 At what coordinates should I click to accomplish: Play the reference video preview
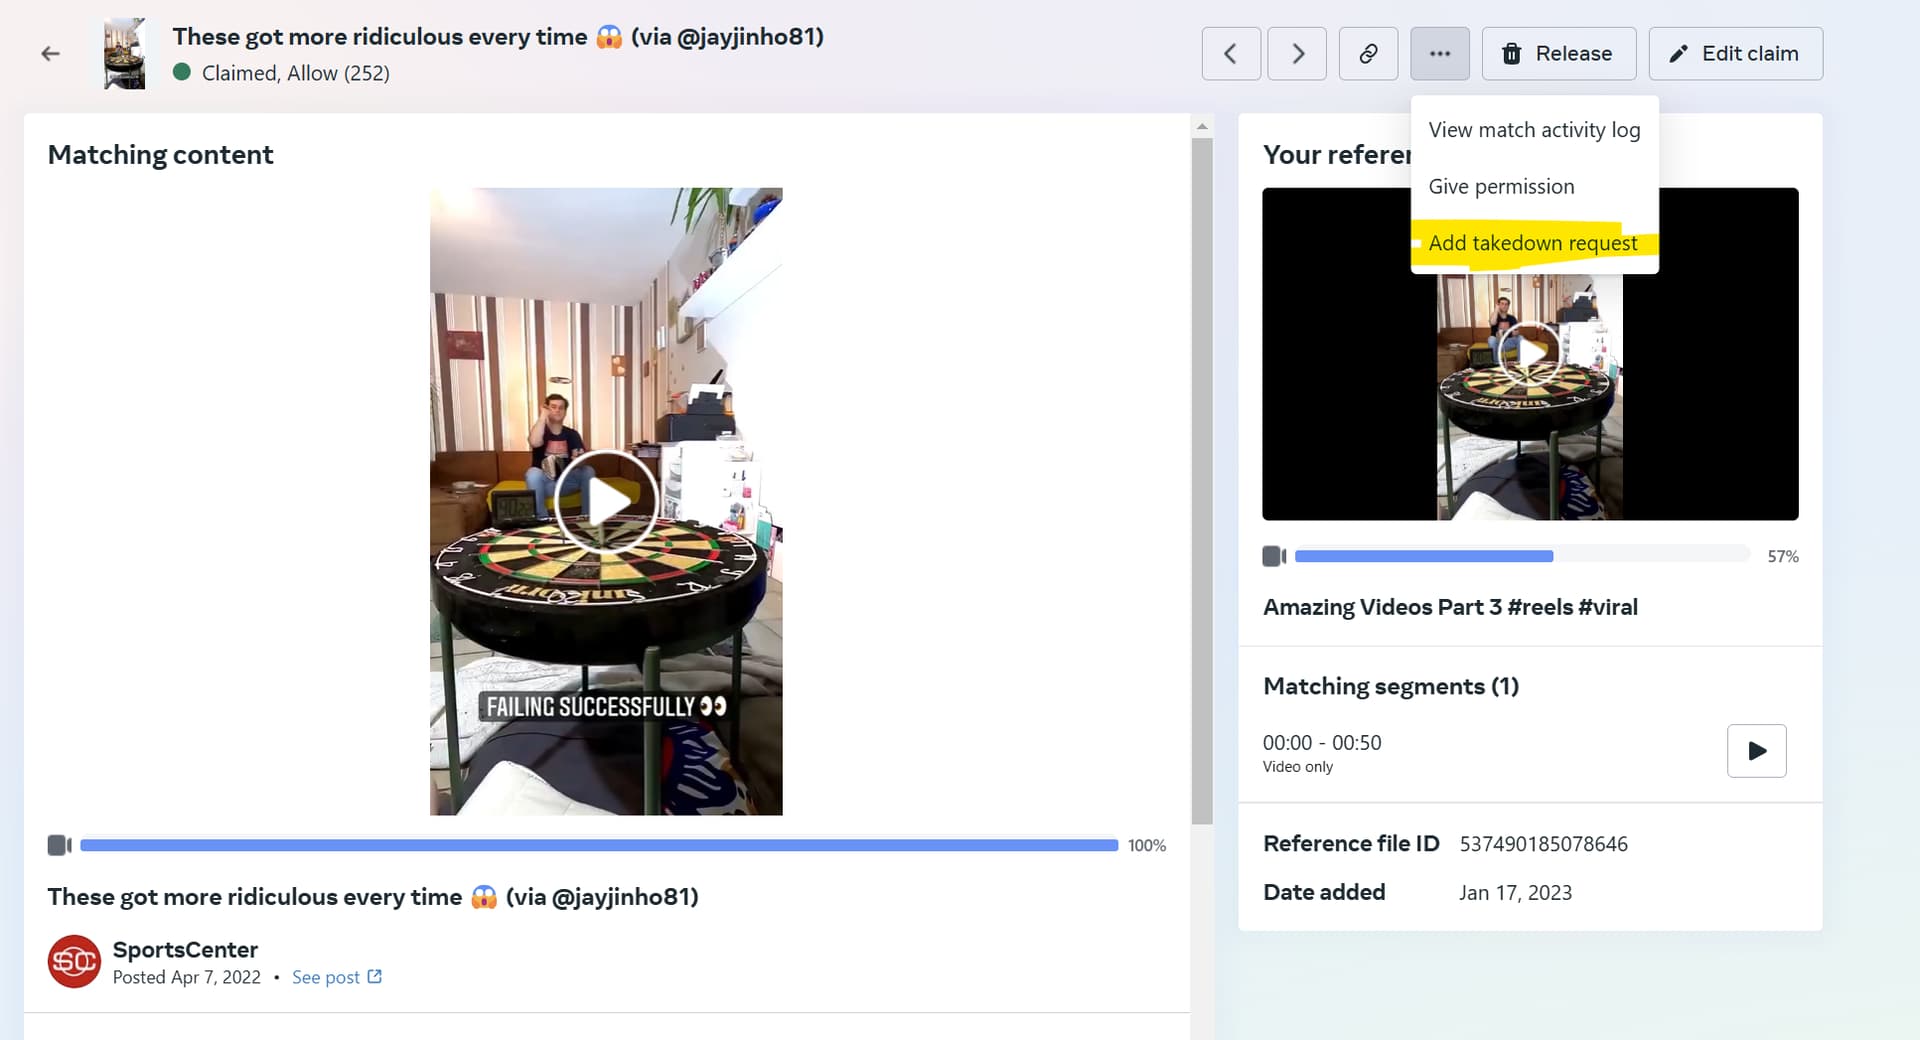[1530, 353]
